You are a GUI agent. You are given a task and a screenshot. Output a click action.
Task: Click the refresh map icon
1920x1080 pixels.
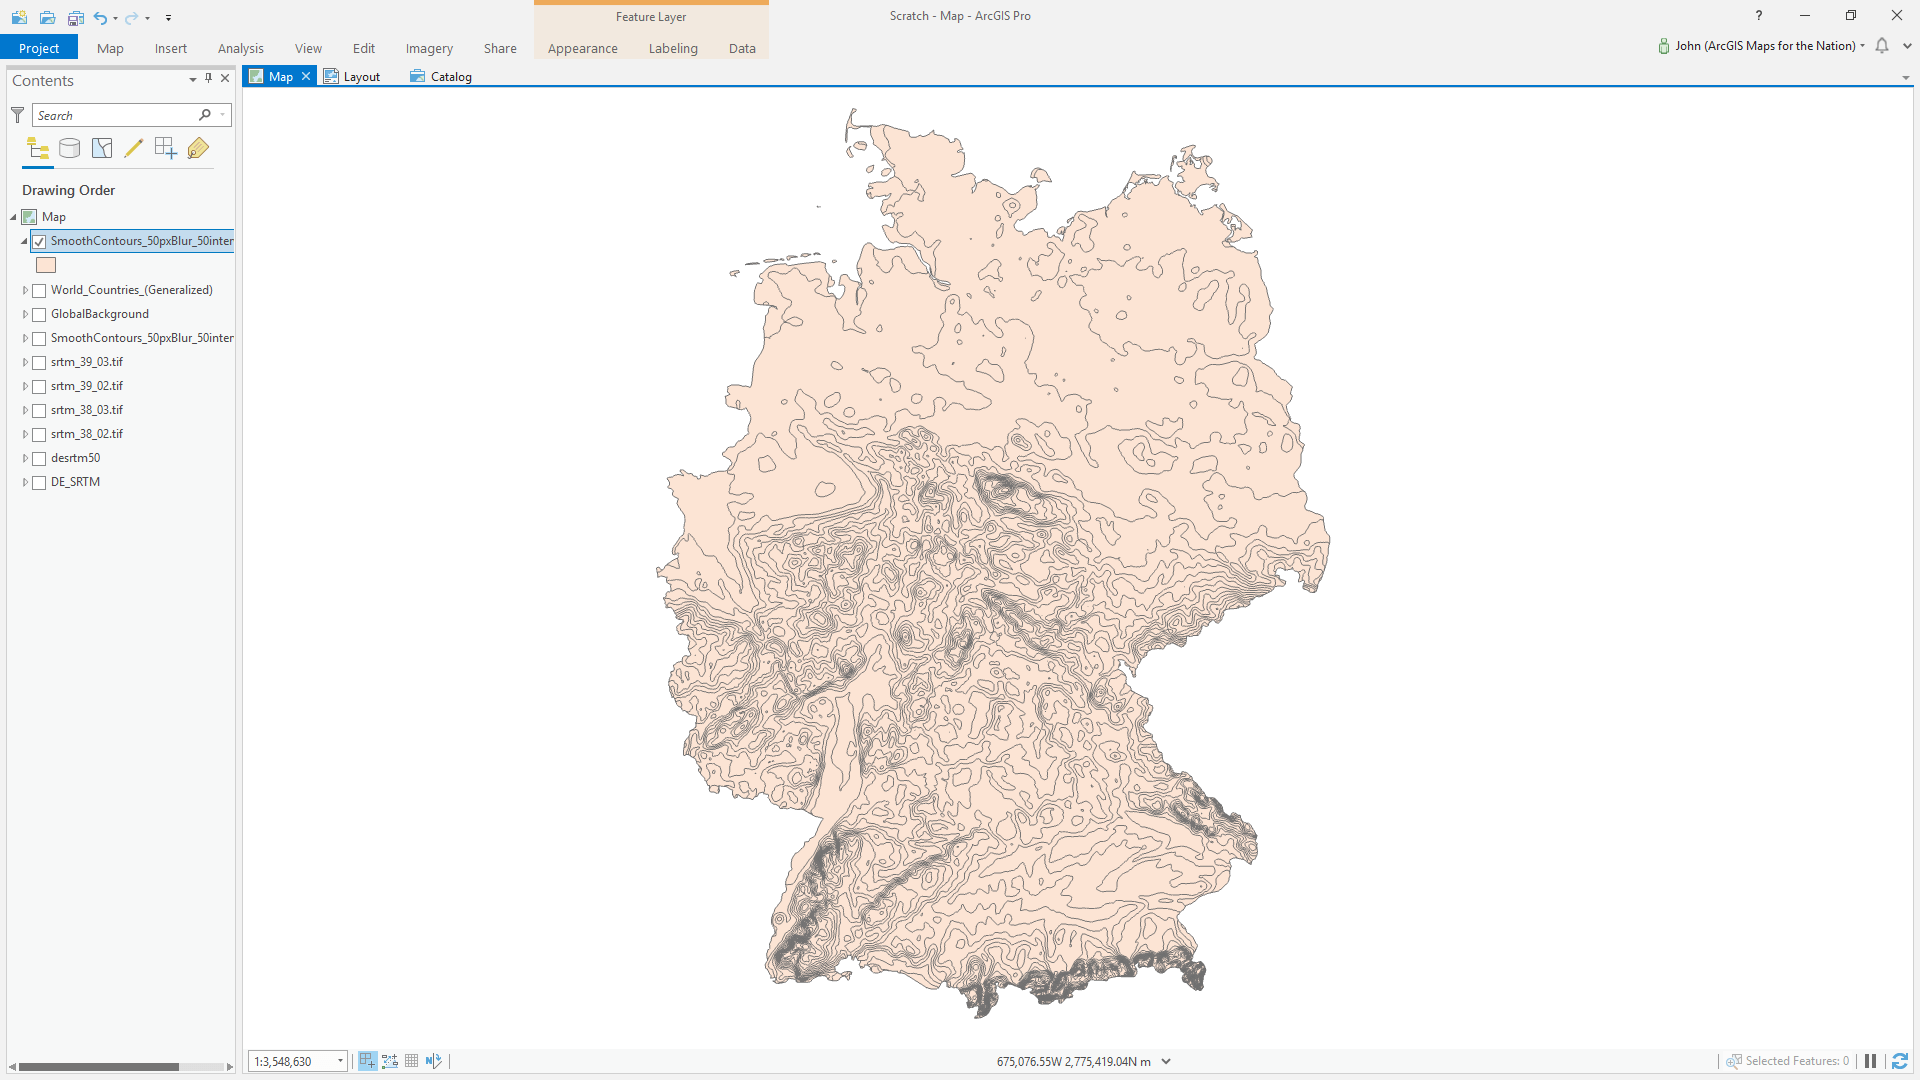pos(1900,1061)
